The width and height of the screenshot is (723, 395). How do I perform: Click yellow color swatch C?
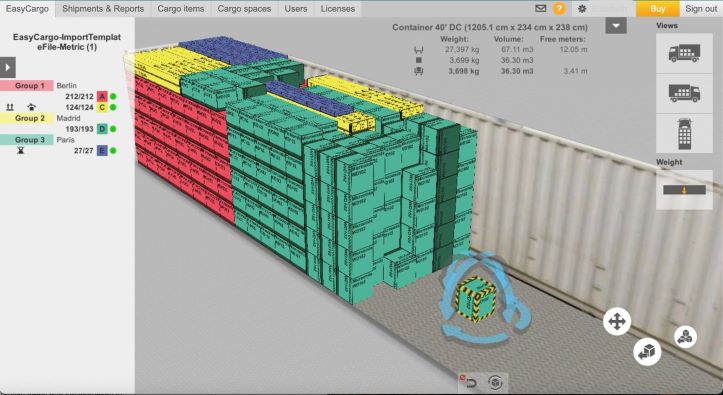tap(102, 107)
